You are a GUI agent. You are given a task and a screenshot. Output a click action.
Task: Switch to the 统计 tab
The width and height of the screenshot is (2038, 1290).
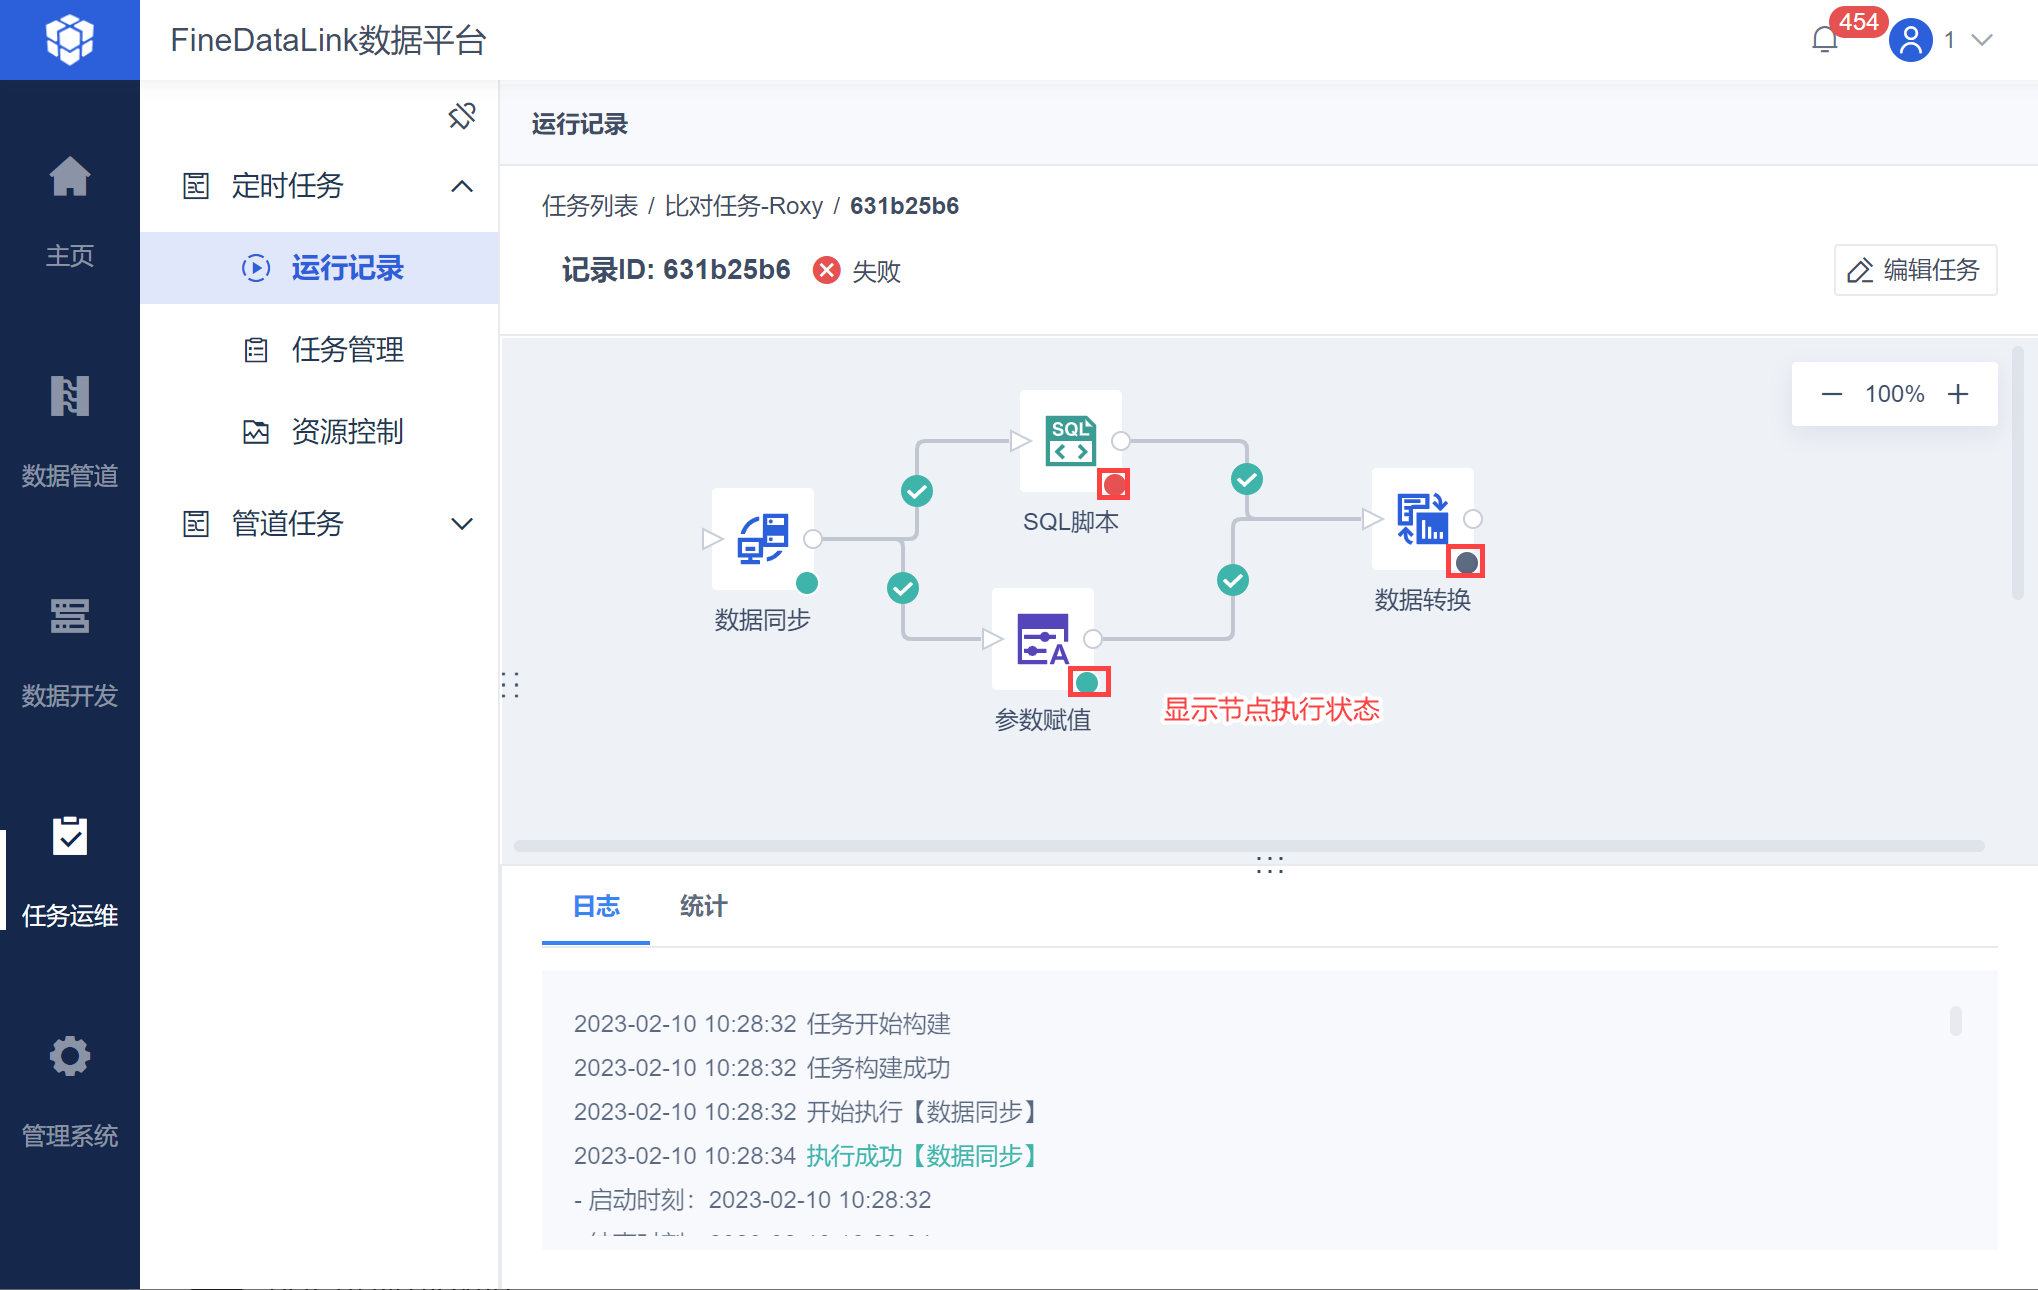(x=703, y=906)
